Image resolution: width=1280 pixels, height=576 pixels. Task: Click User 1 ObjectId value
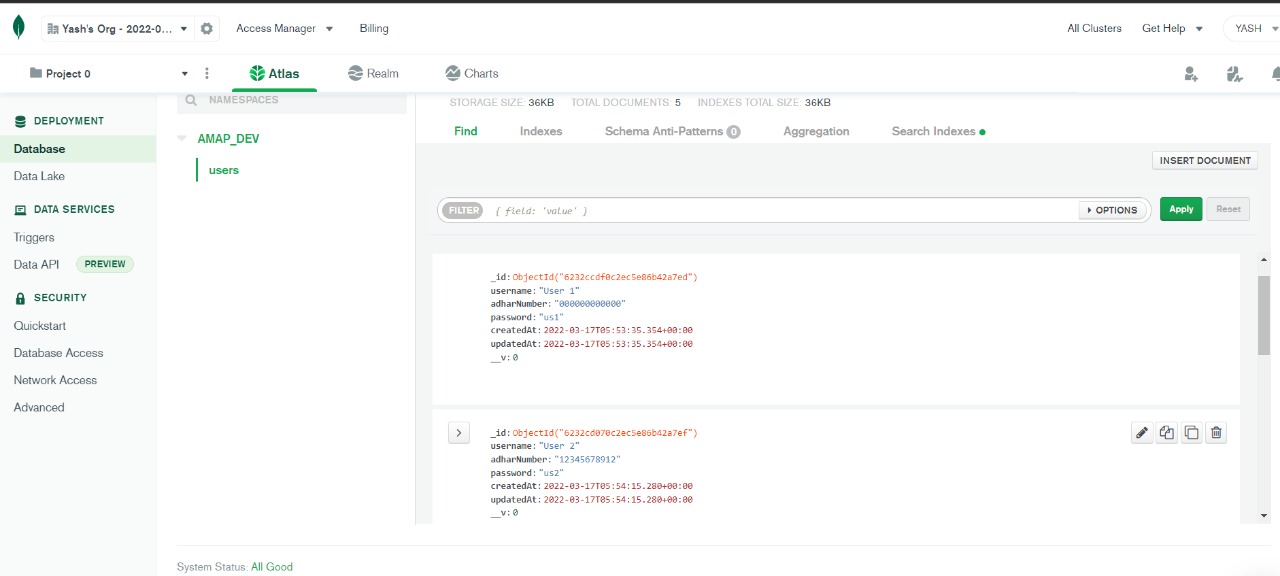[605, 277]
